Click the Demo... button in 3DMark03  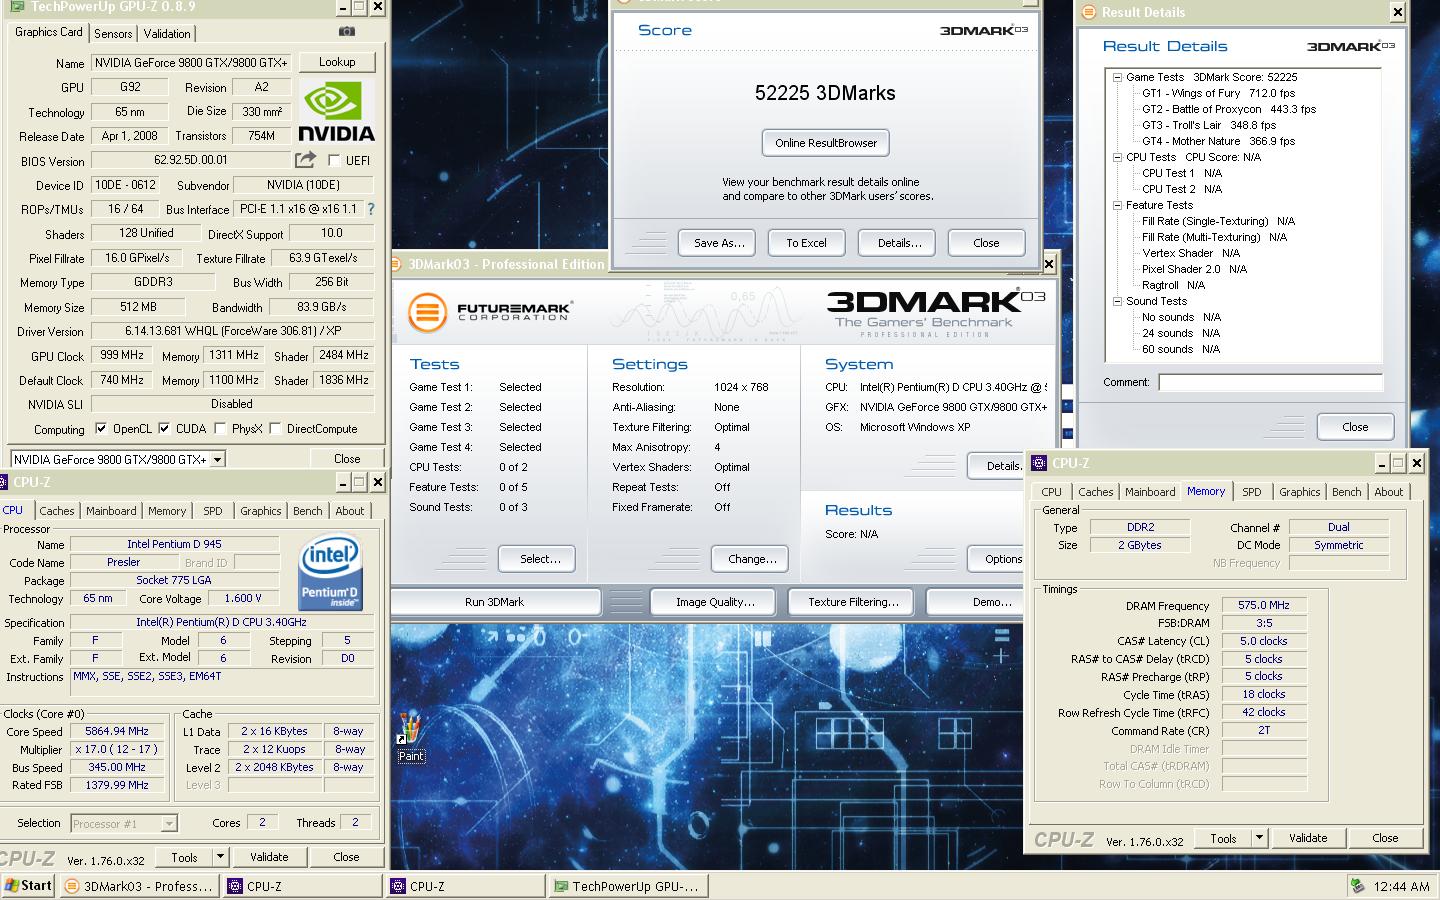[x=976, y=602]
